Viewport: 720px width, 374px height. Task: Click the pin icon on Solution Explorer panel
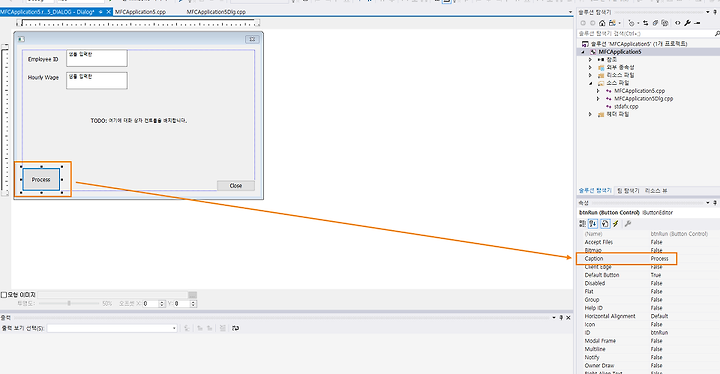coord(715,12)
